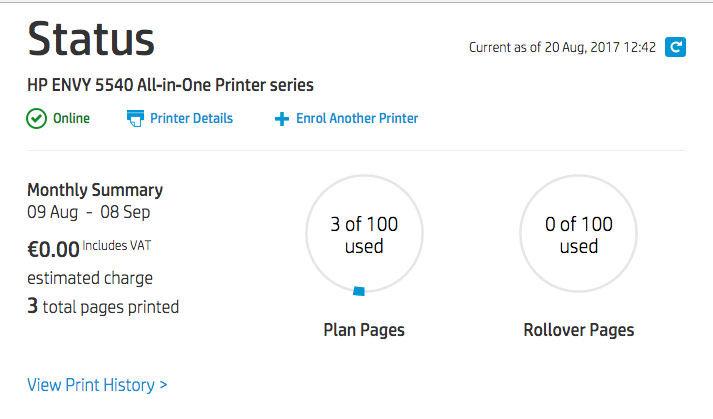Click the plus icon for enrolling printer

[x=281, y=119]
